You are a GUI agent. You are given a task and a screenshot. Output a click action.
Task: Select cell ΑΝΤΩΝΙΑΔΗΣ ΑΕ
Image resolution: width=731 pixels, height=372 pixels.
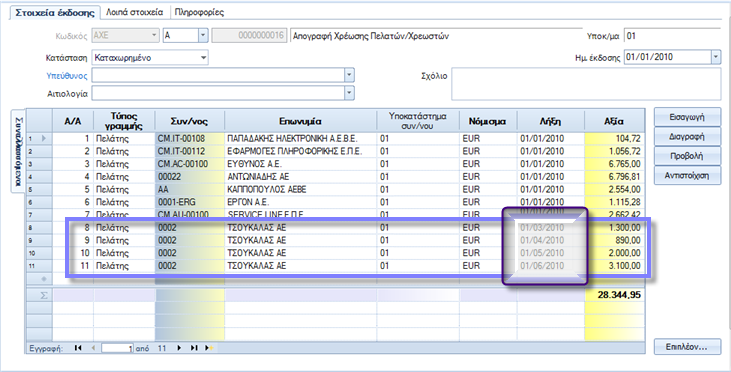point(300,177)
